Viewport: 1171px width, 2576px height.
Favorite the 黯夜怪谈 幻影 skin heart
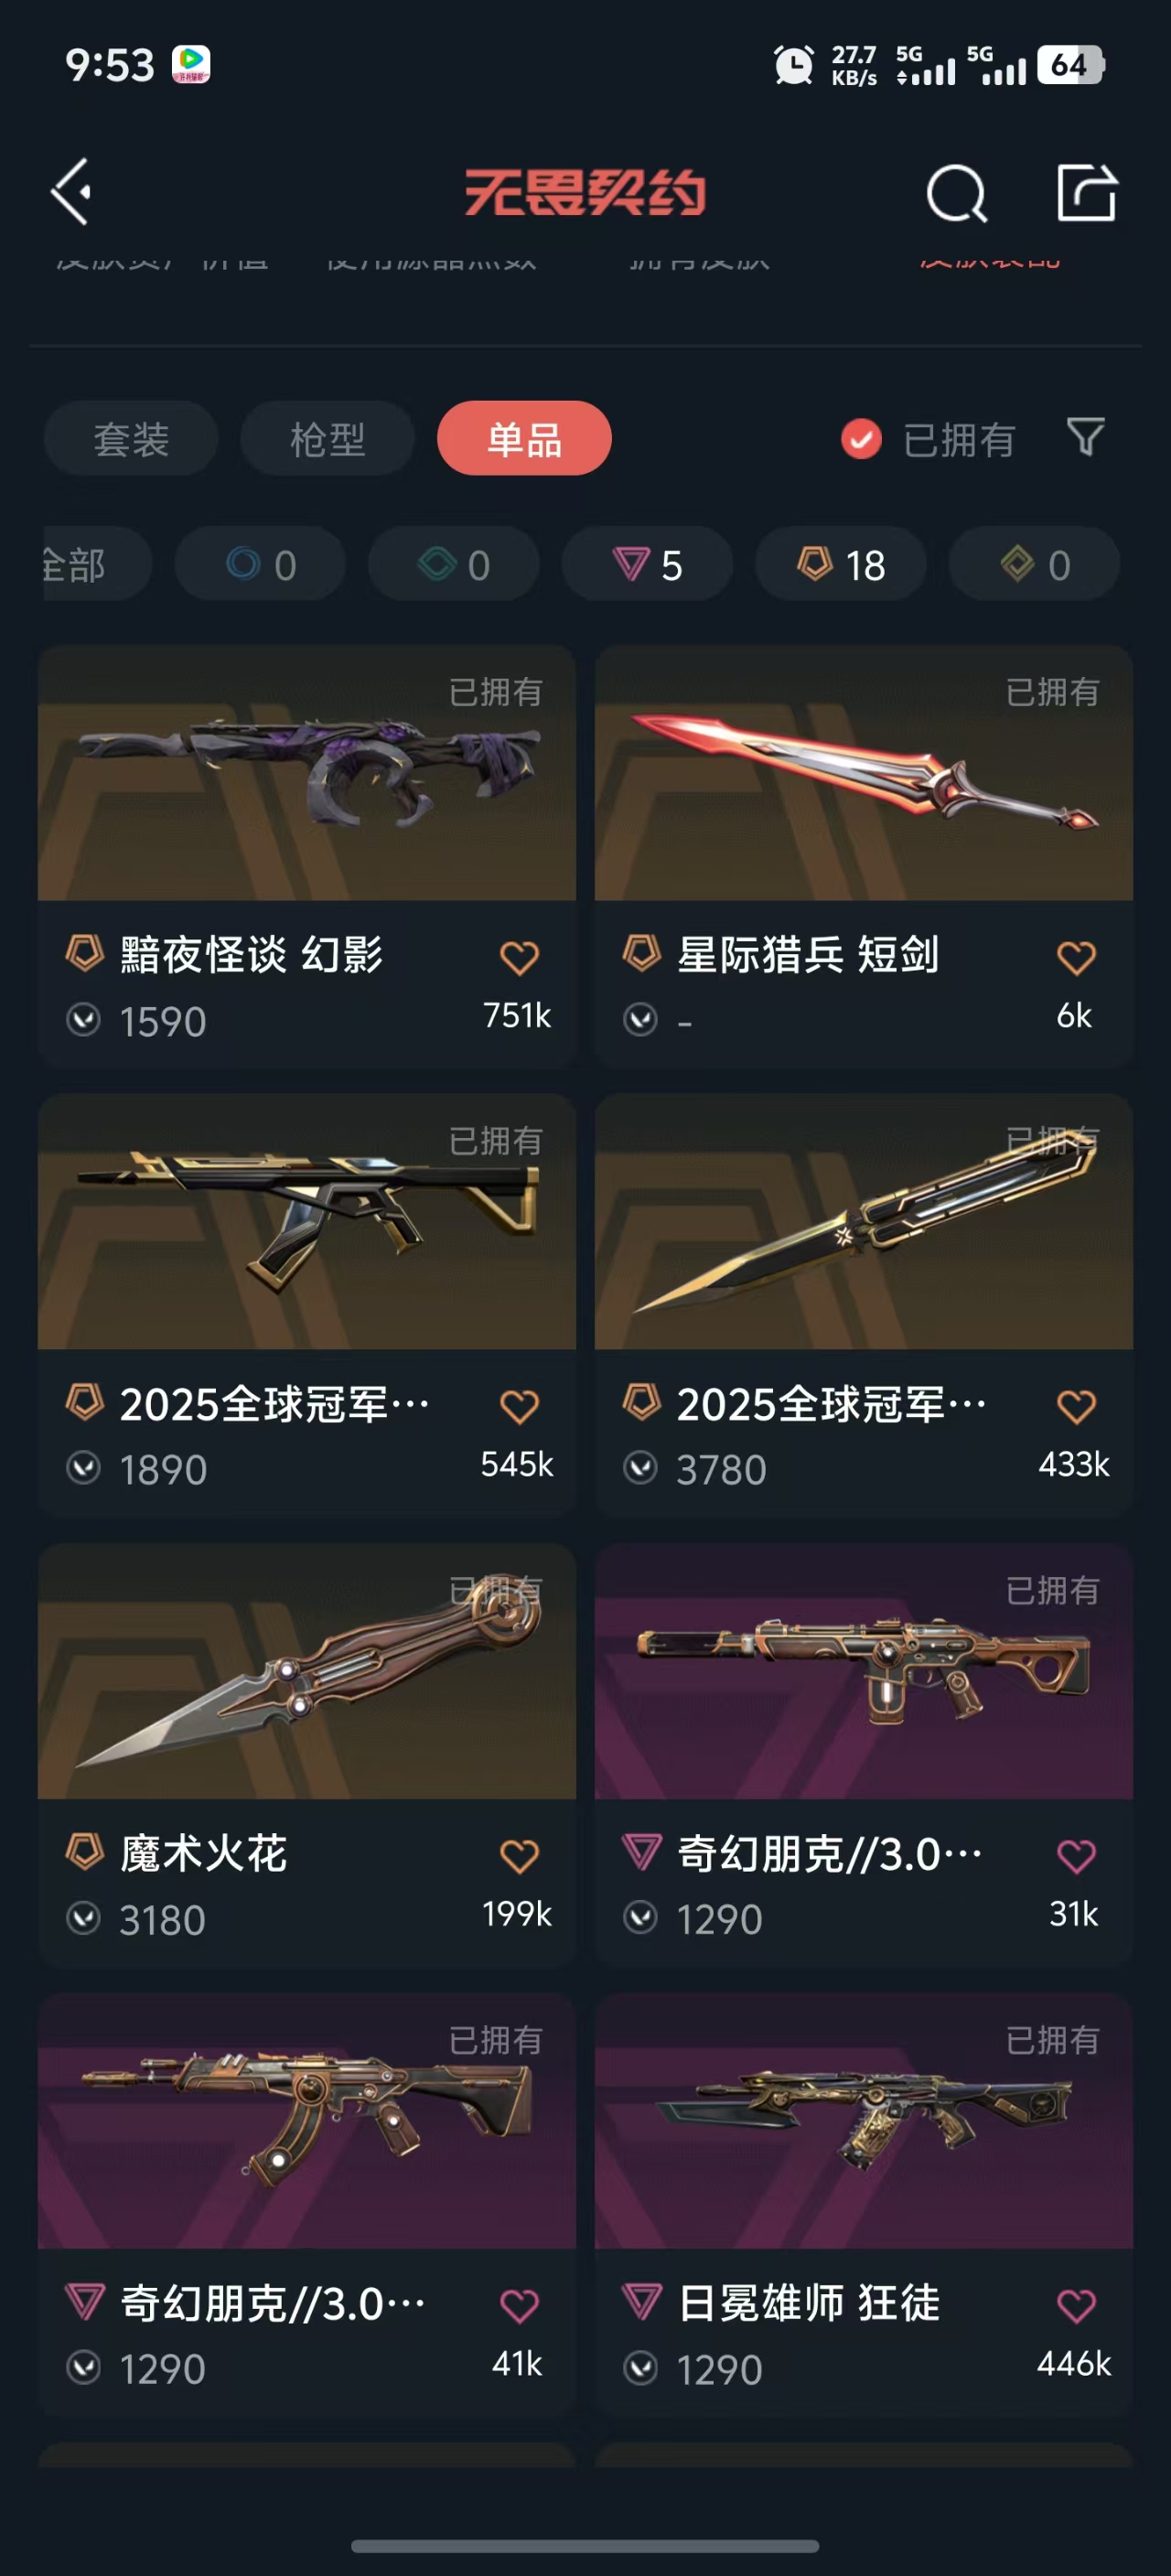coord(519,957)
